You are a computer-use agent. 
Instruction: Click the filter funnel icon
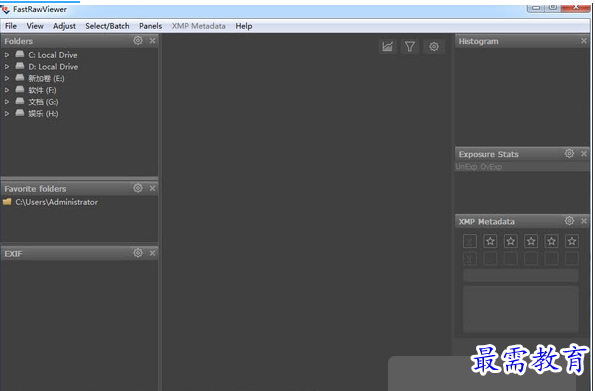(410, 47)
